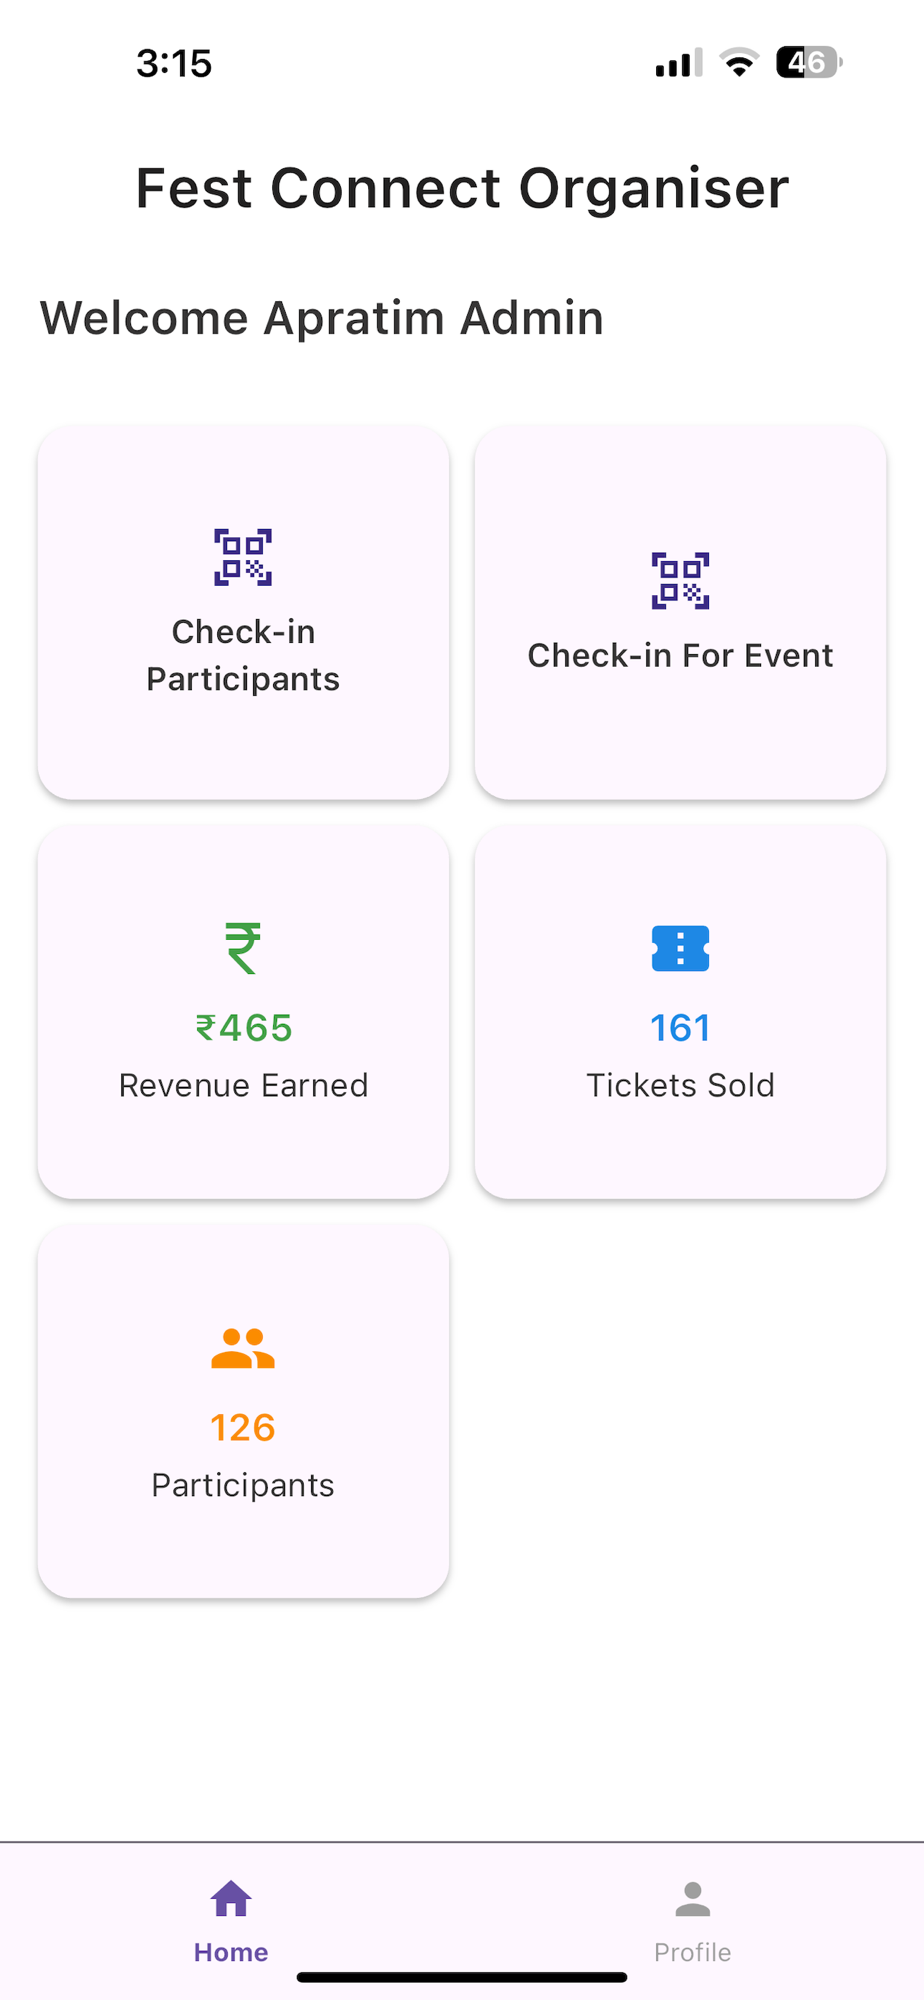Tap the ₹465 revenue amount

coord(243,1028)
